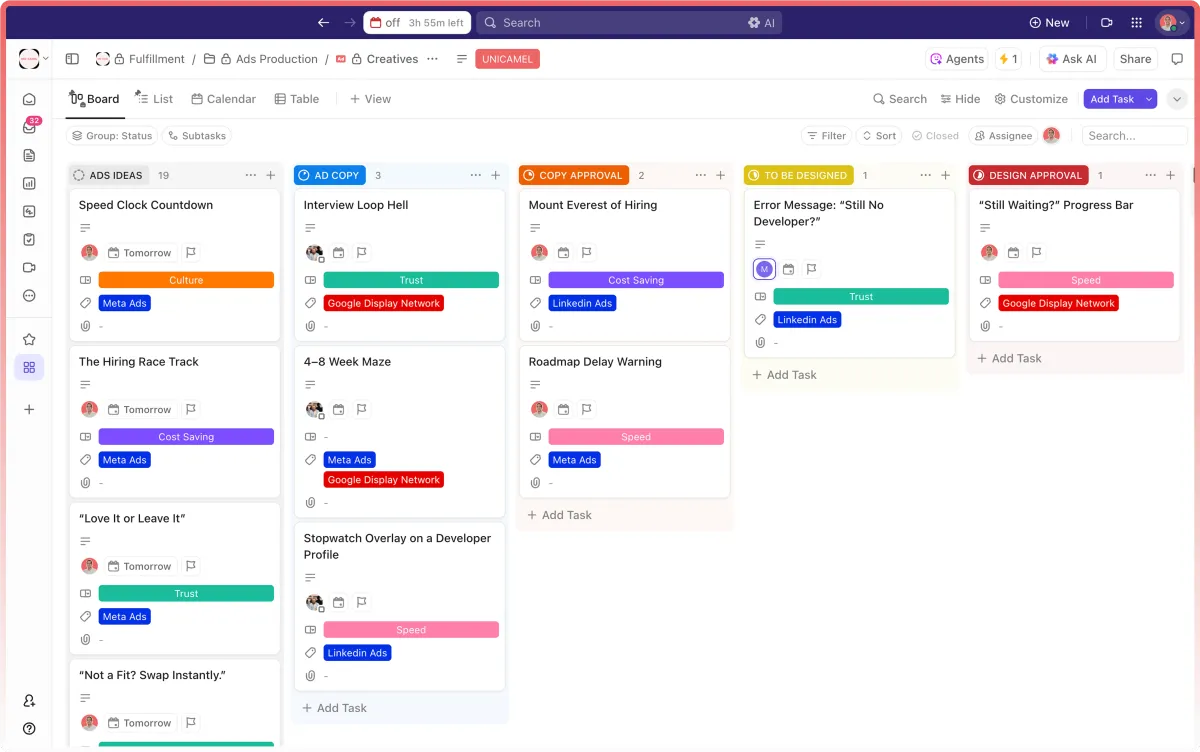
Task: Open Clips video icon in sidebar
Action: pos(29,267)
